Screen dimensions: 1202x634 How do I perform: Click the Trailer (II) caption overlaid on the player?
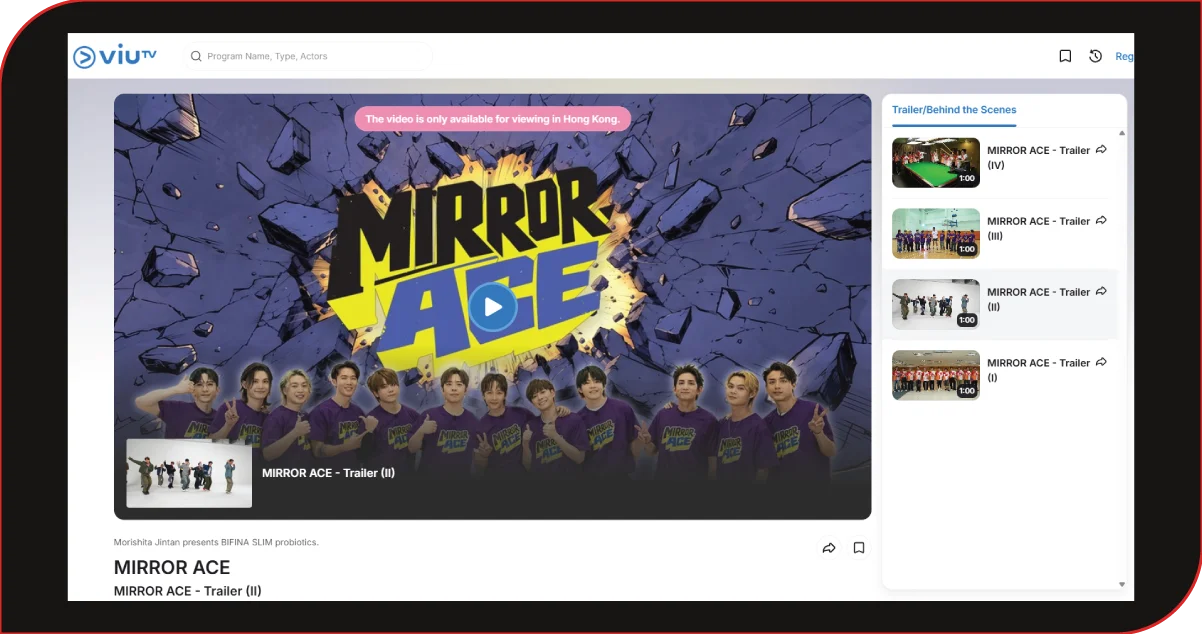328,473
